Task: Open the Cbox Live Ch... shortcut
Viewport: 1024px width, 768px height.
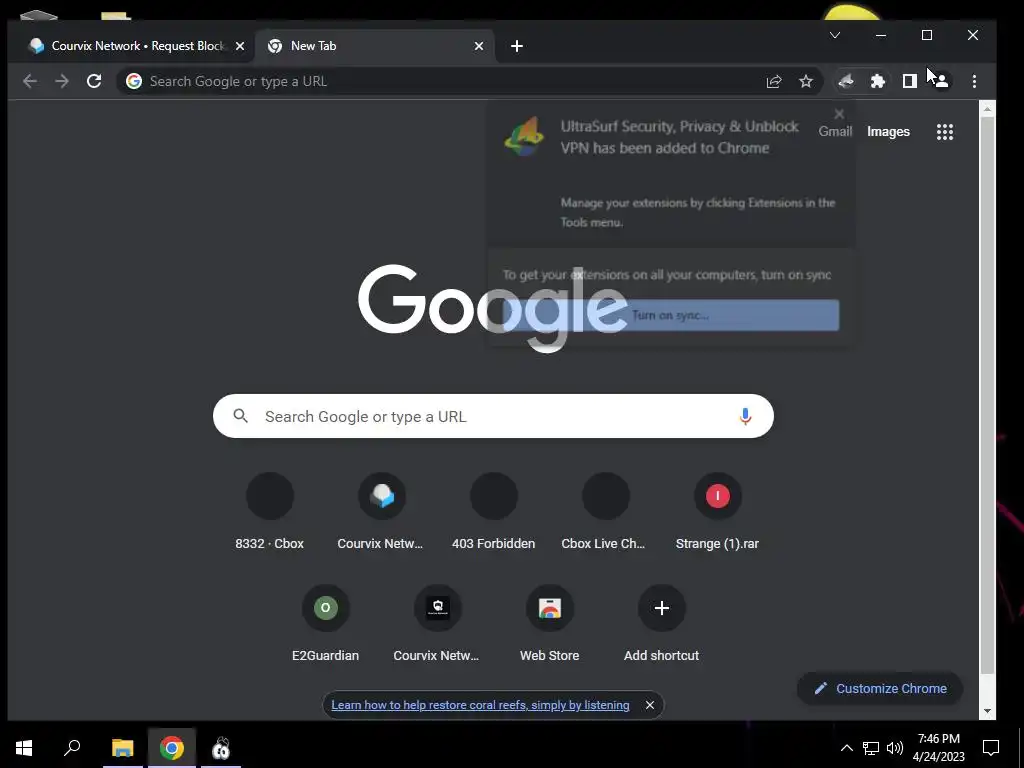Action: (605, 511)
